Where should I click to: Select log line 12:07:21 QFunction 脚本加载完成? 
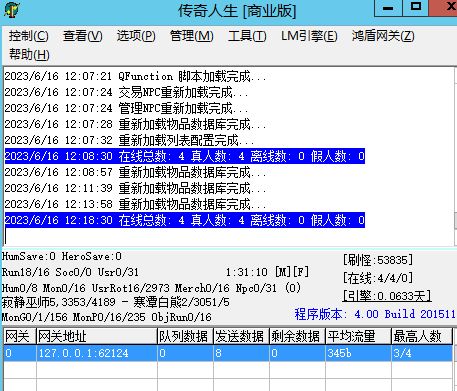coord(136,76)
